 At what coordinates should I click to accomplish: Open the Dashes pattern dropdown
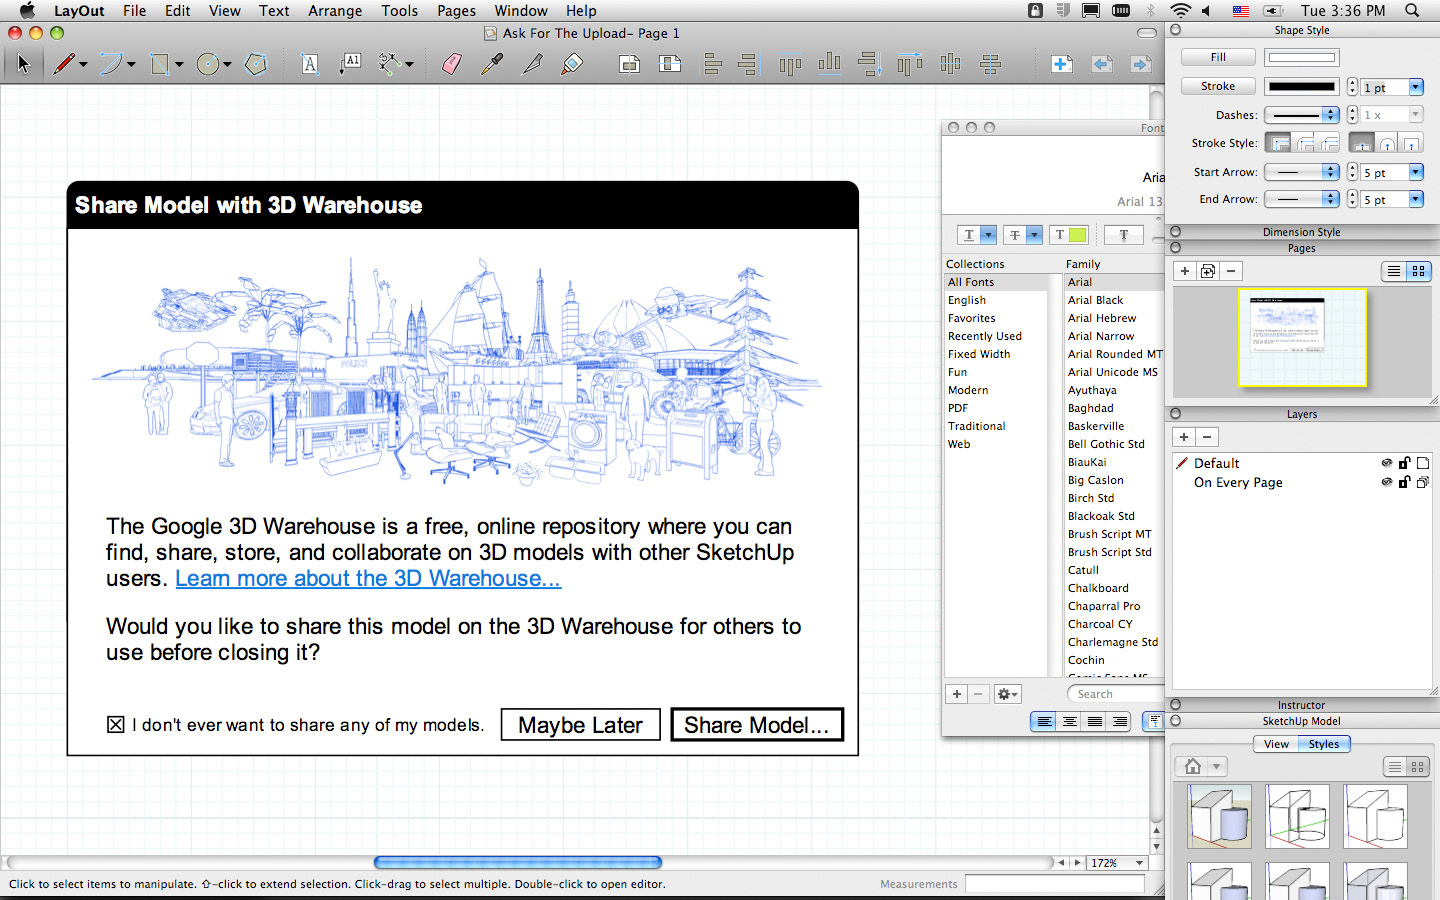[1301, 115]
